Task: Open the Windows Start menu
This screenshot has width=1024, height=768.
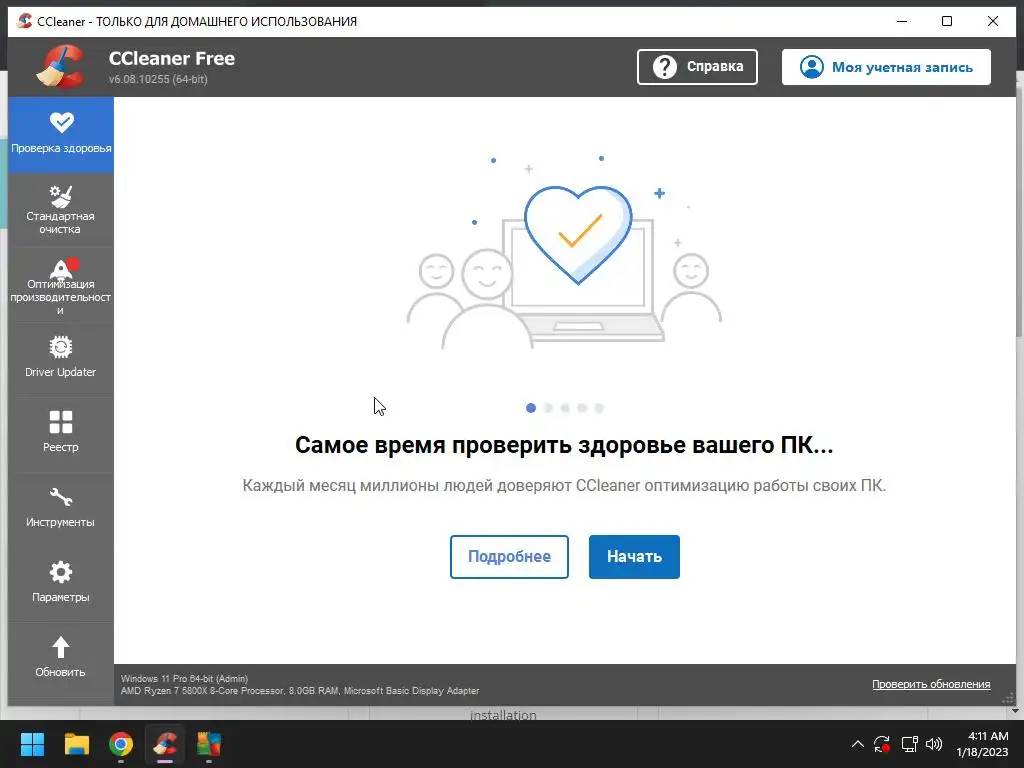Action: tap(32, 744)
